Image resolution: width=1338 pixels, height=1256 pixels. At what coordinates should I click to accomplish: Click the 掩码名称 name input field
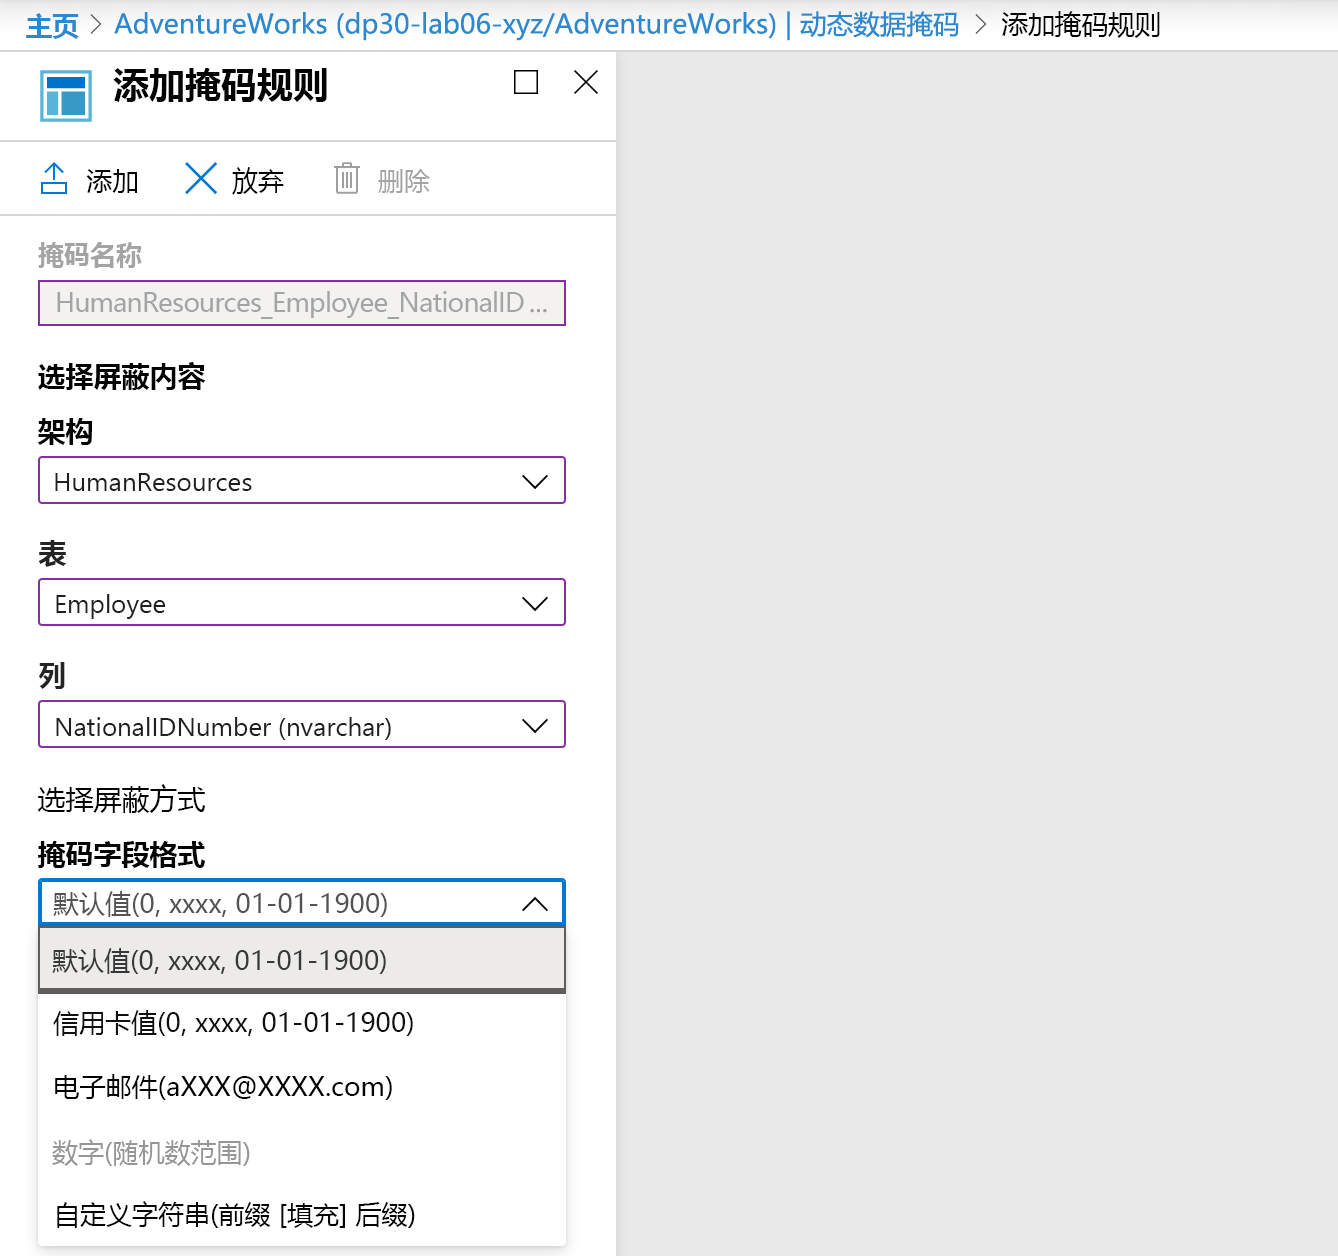point(301,303)
